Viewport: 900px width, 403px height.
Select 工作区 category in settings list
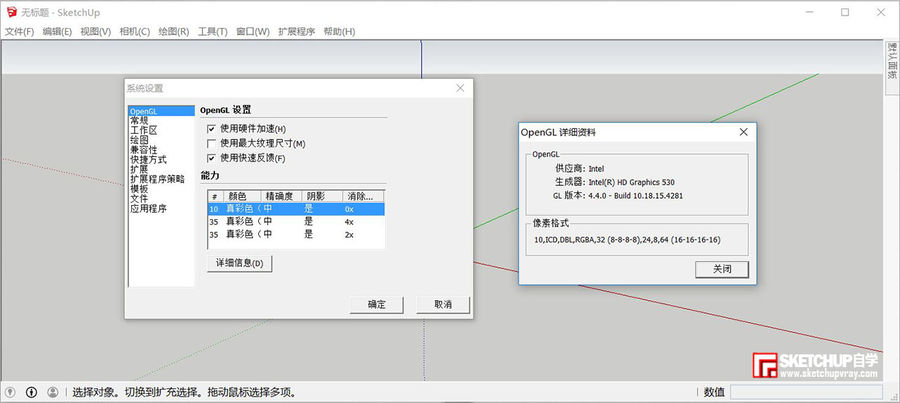[162, 130]
